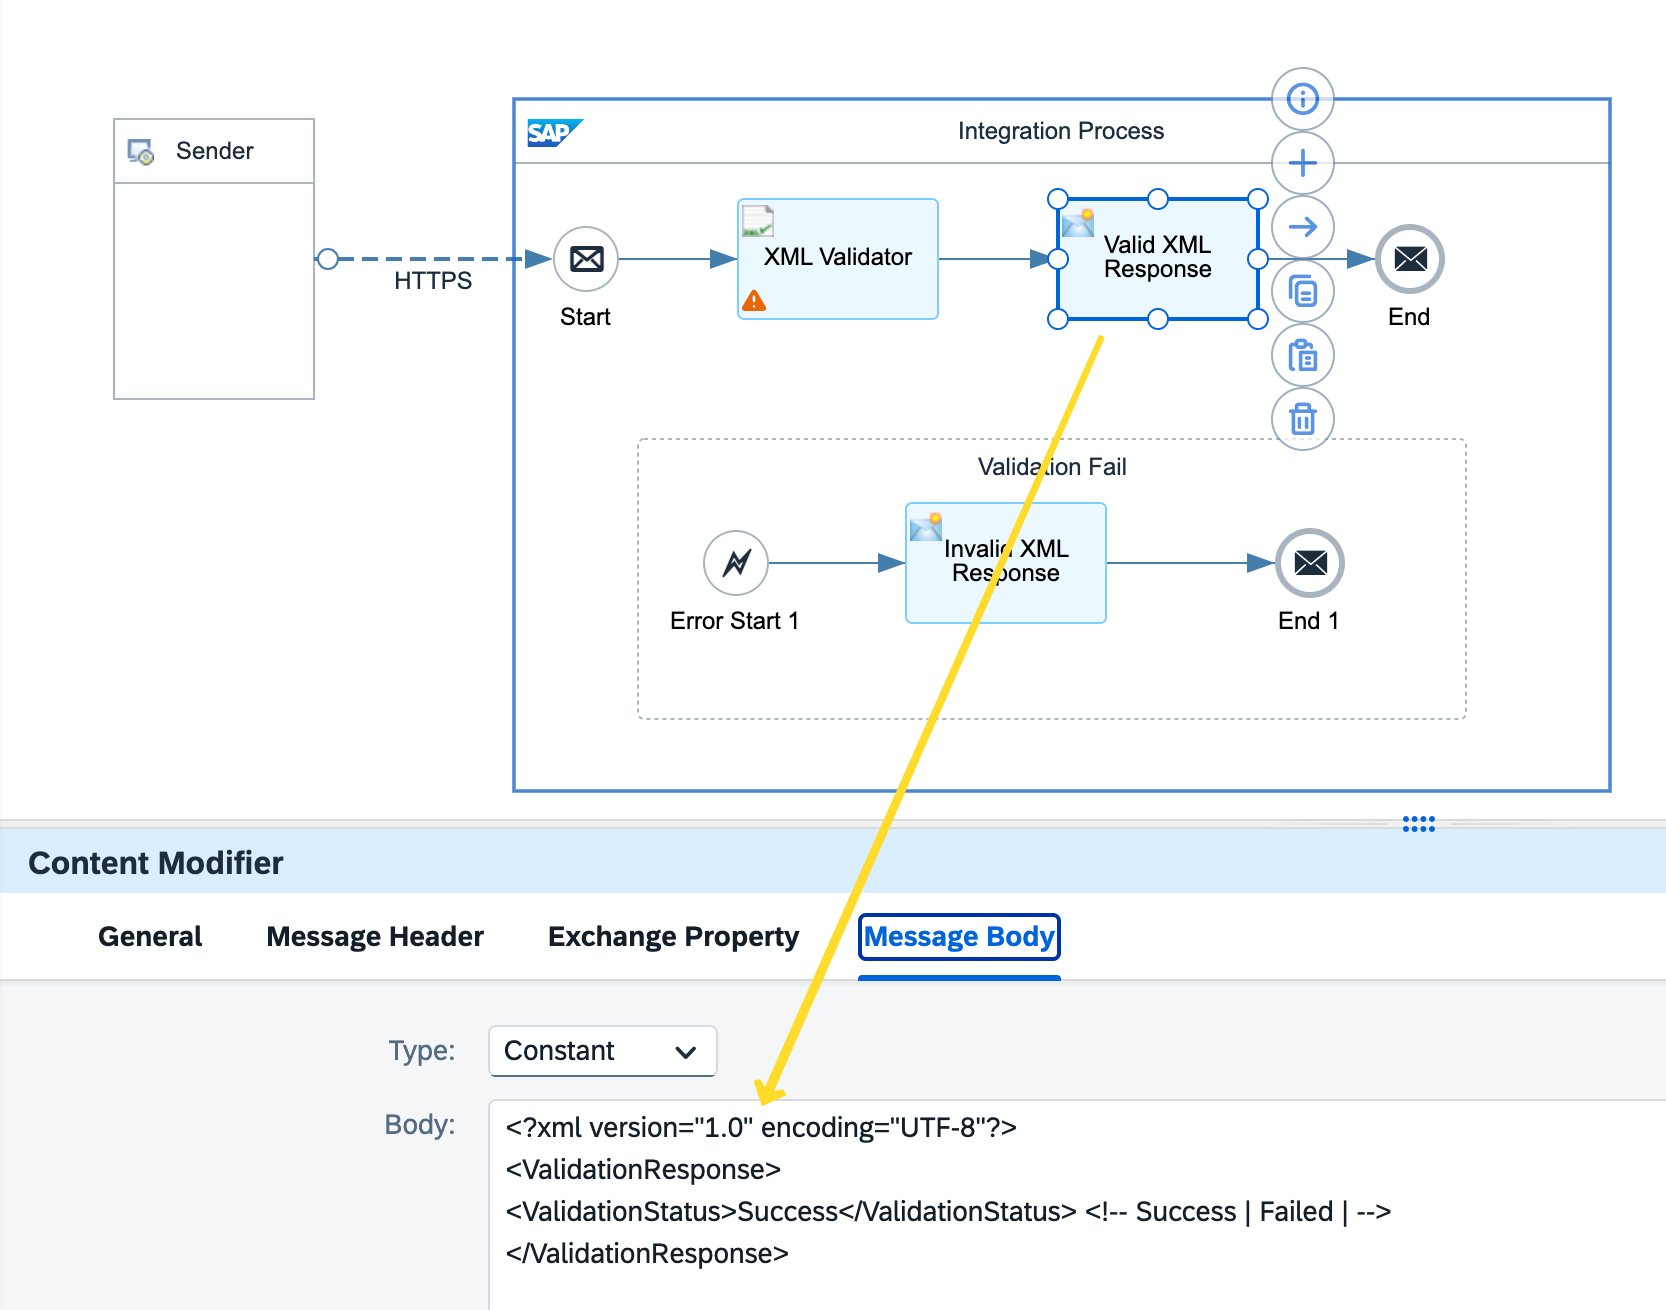
Task: Select the connector arrow icon
Action: 1302,227
